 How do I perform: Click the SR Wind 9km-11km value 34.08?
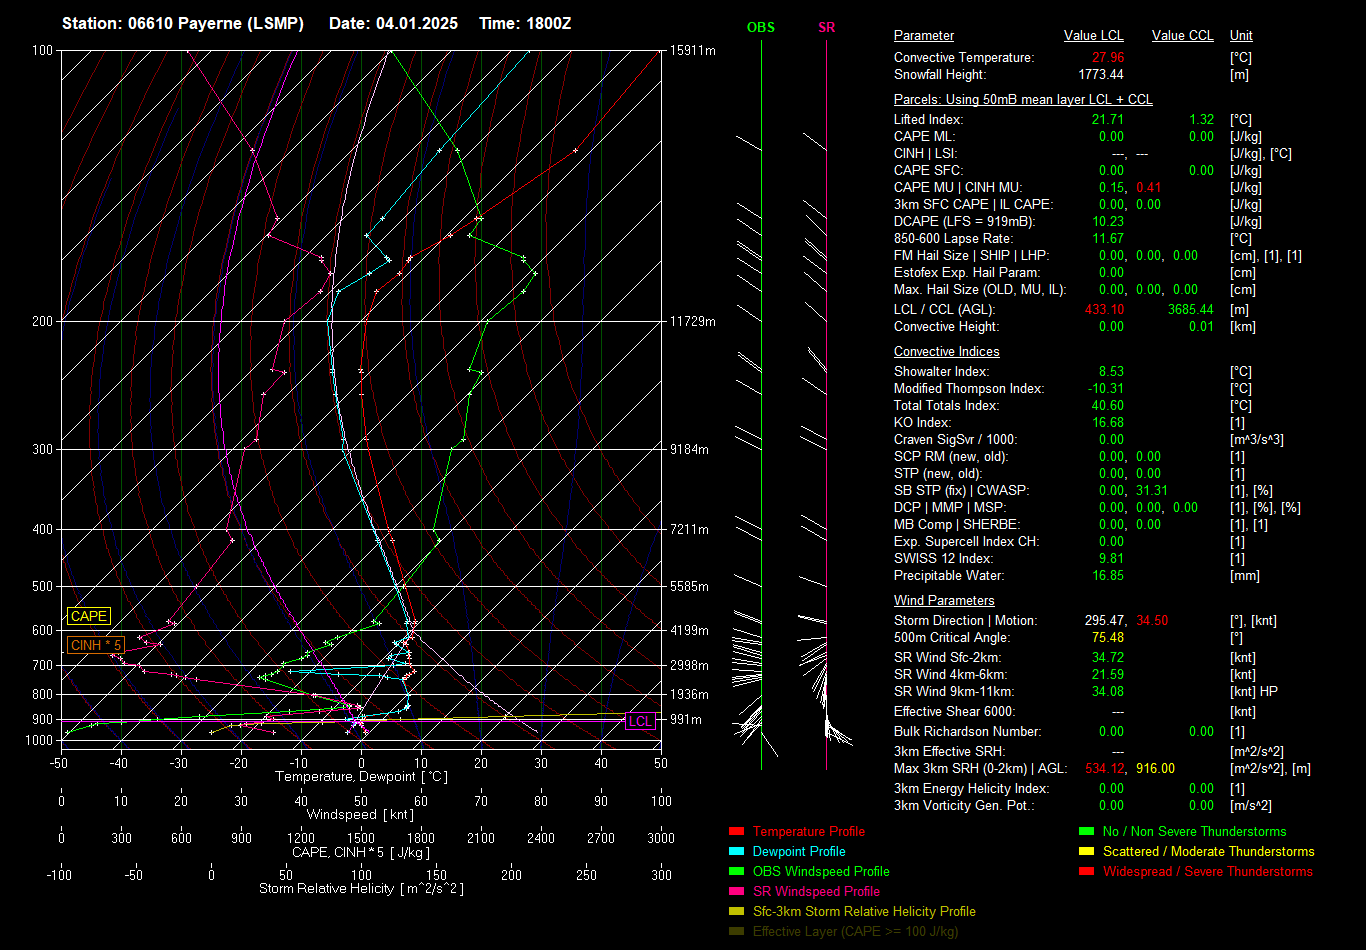click(1108, 692)
